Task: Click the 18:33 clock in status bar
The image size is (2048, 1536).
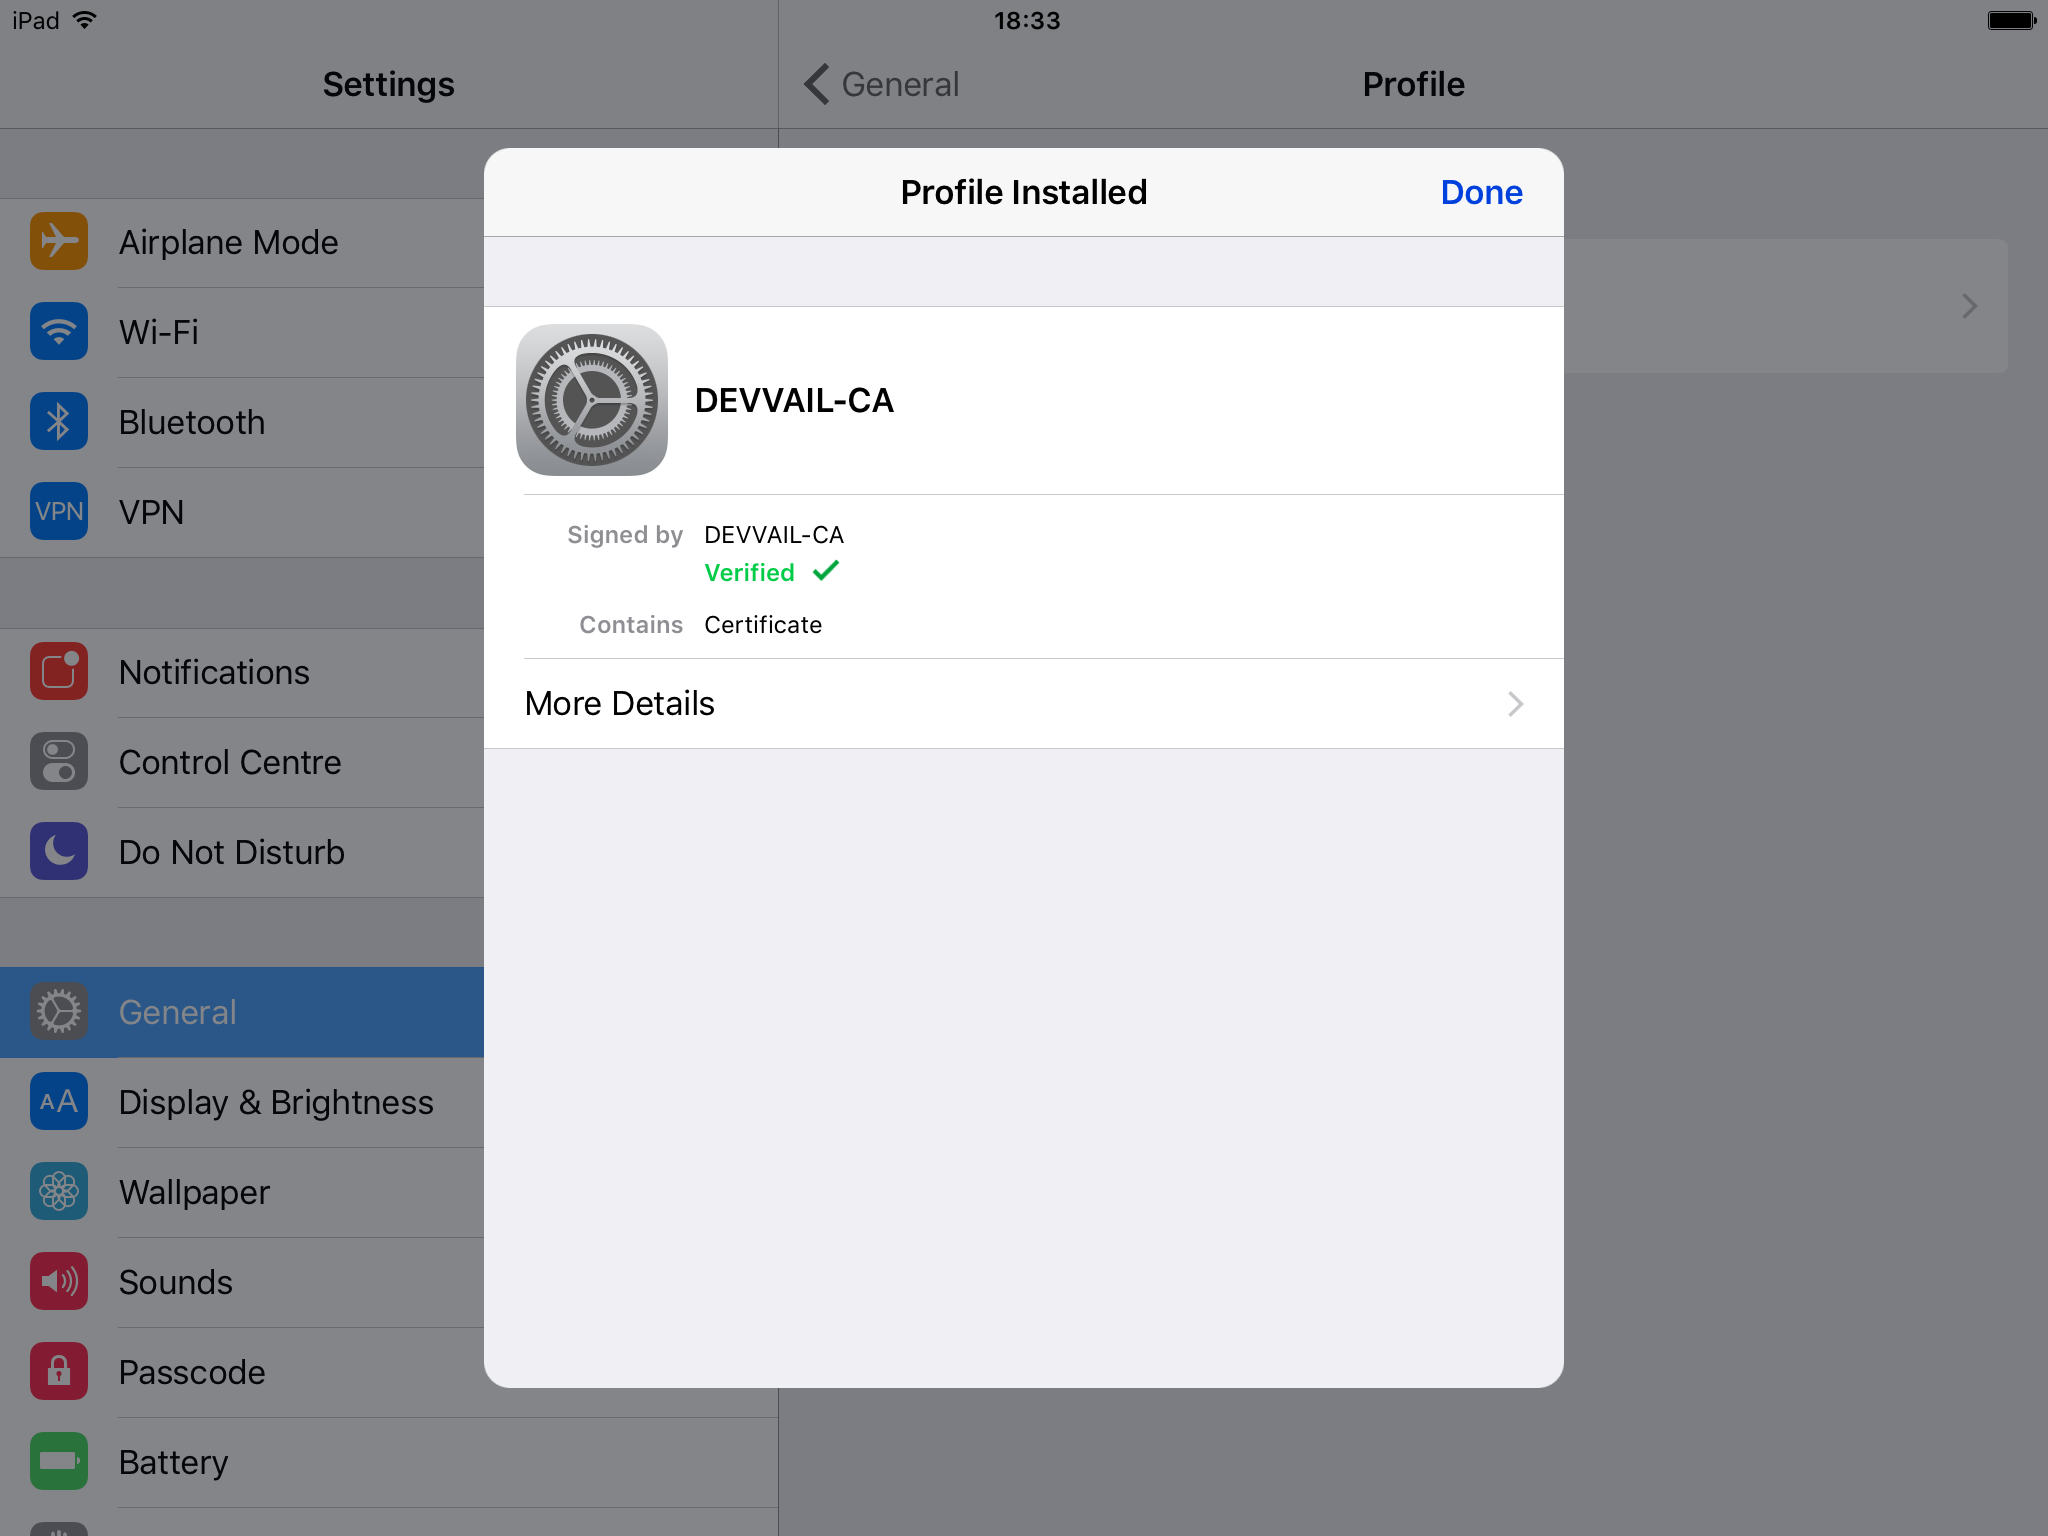Action: click(x=1026, y=20)
